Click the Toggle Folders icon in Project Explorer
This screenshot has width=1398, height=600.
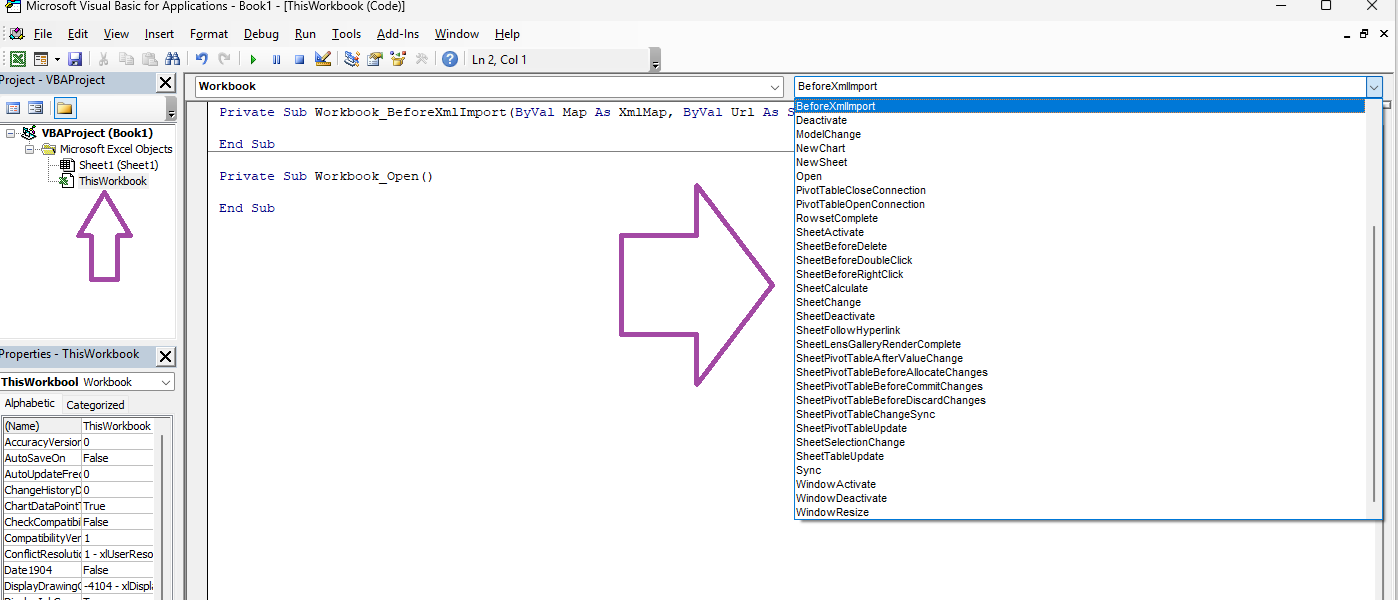click(x=64, y=108)
